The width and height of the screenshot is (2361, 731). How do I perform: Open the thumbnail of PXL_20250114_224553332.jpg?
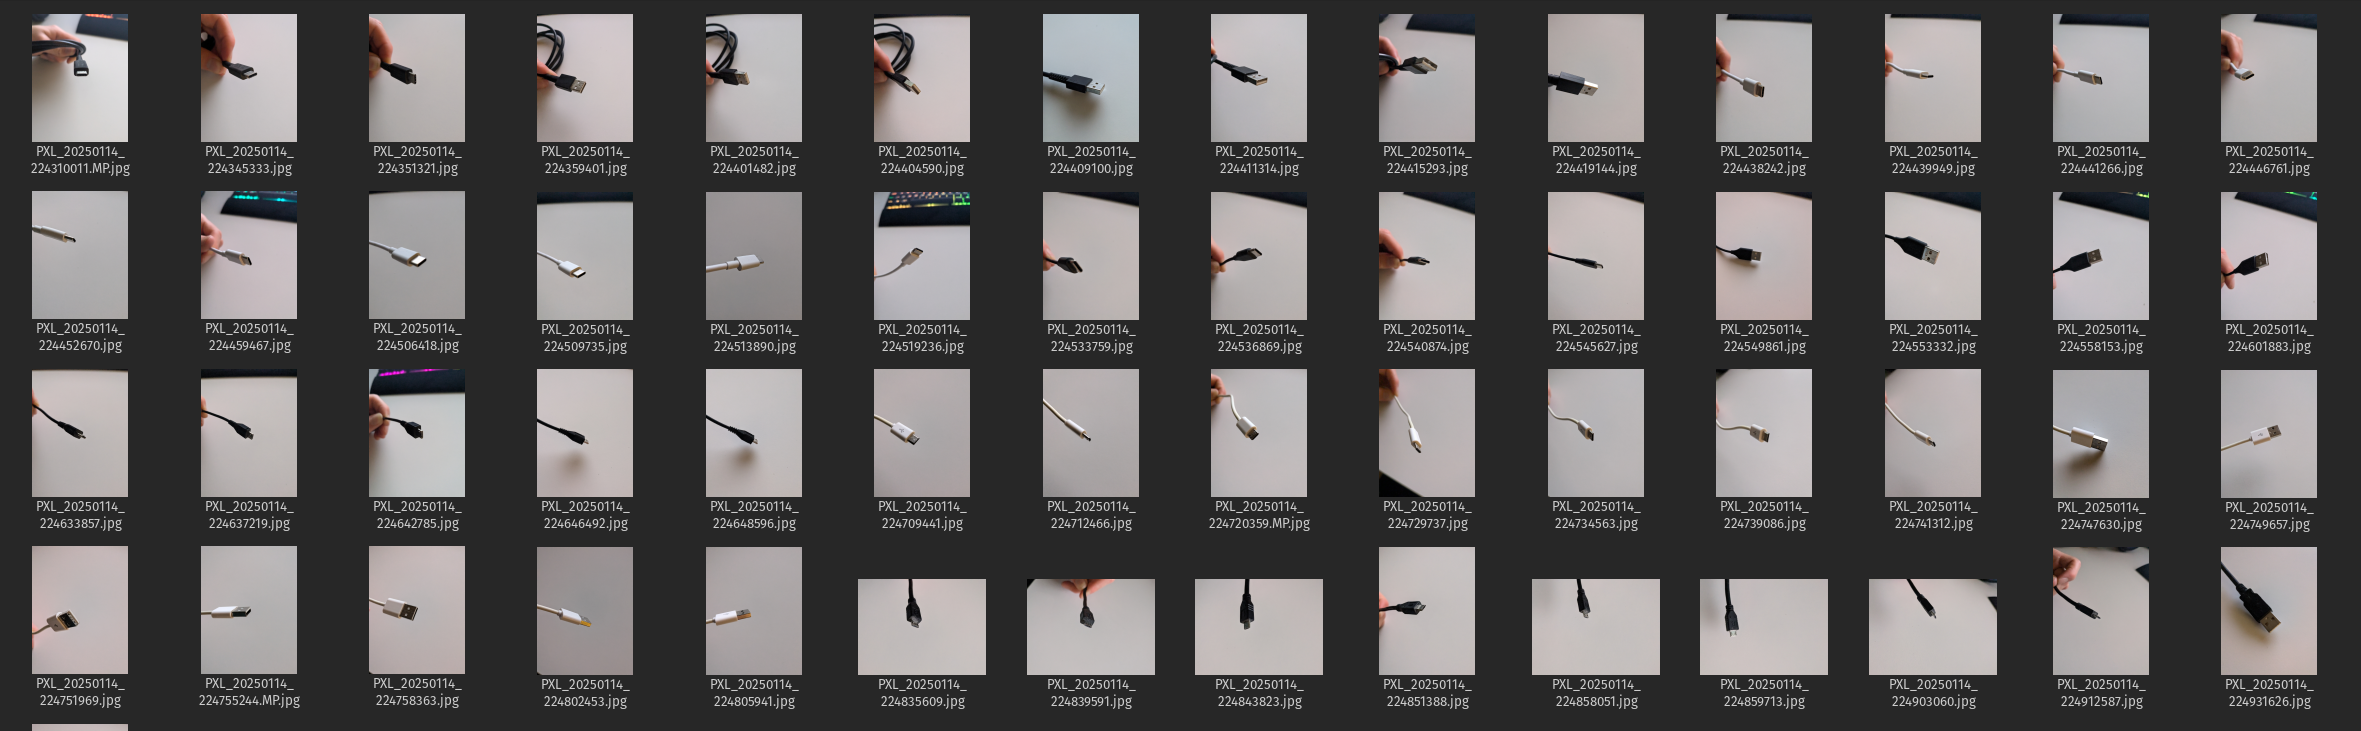pyautogui.click(x=1933, y=255)
